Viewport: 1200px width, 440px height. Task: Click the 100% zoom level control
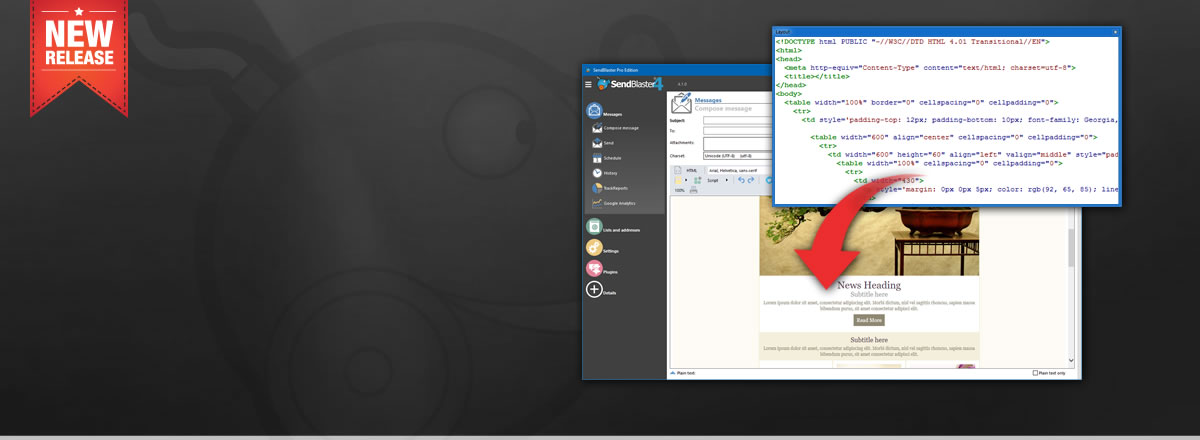click(x=679, y=190)
